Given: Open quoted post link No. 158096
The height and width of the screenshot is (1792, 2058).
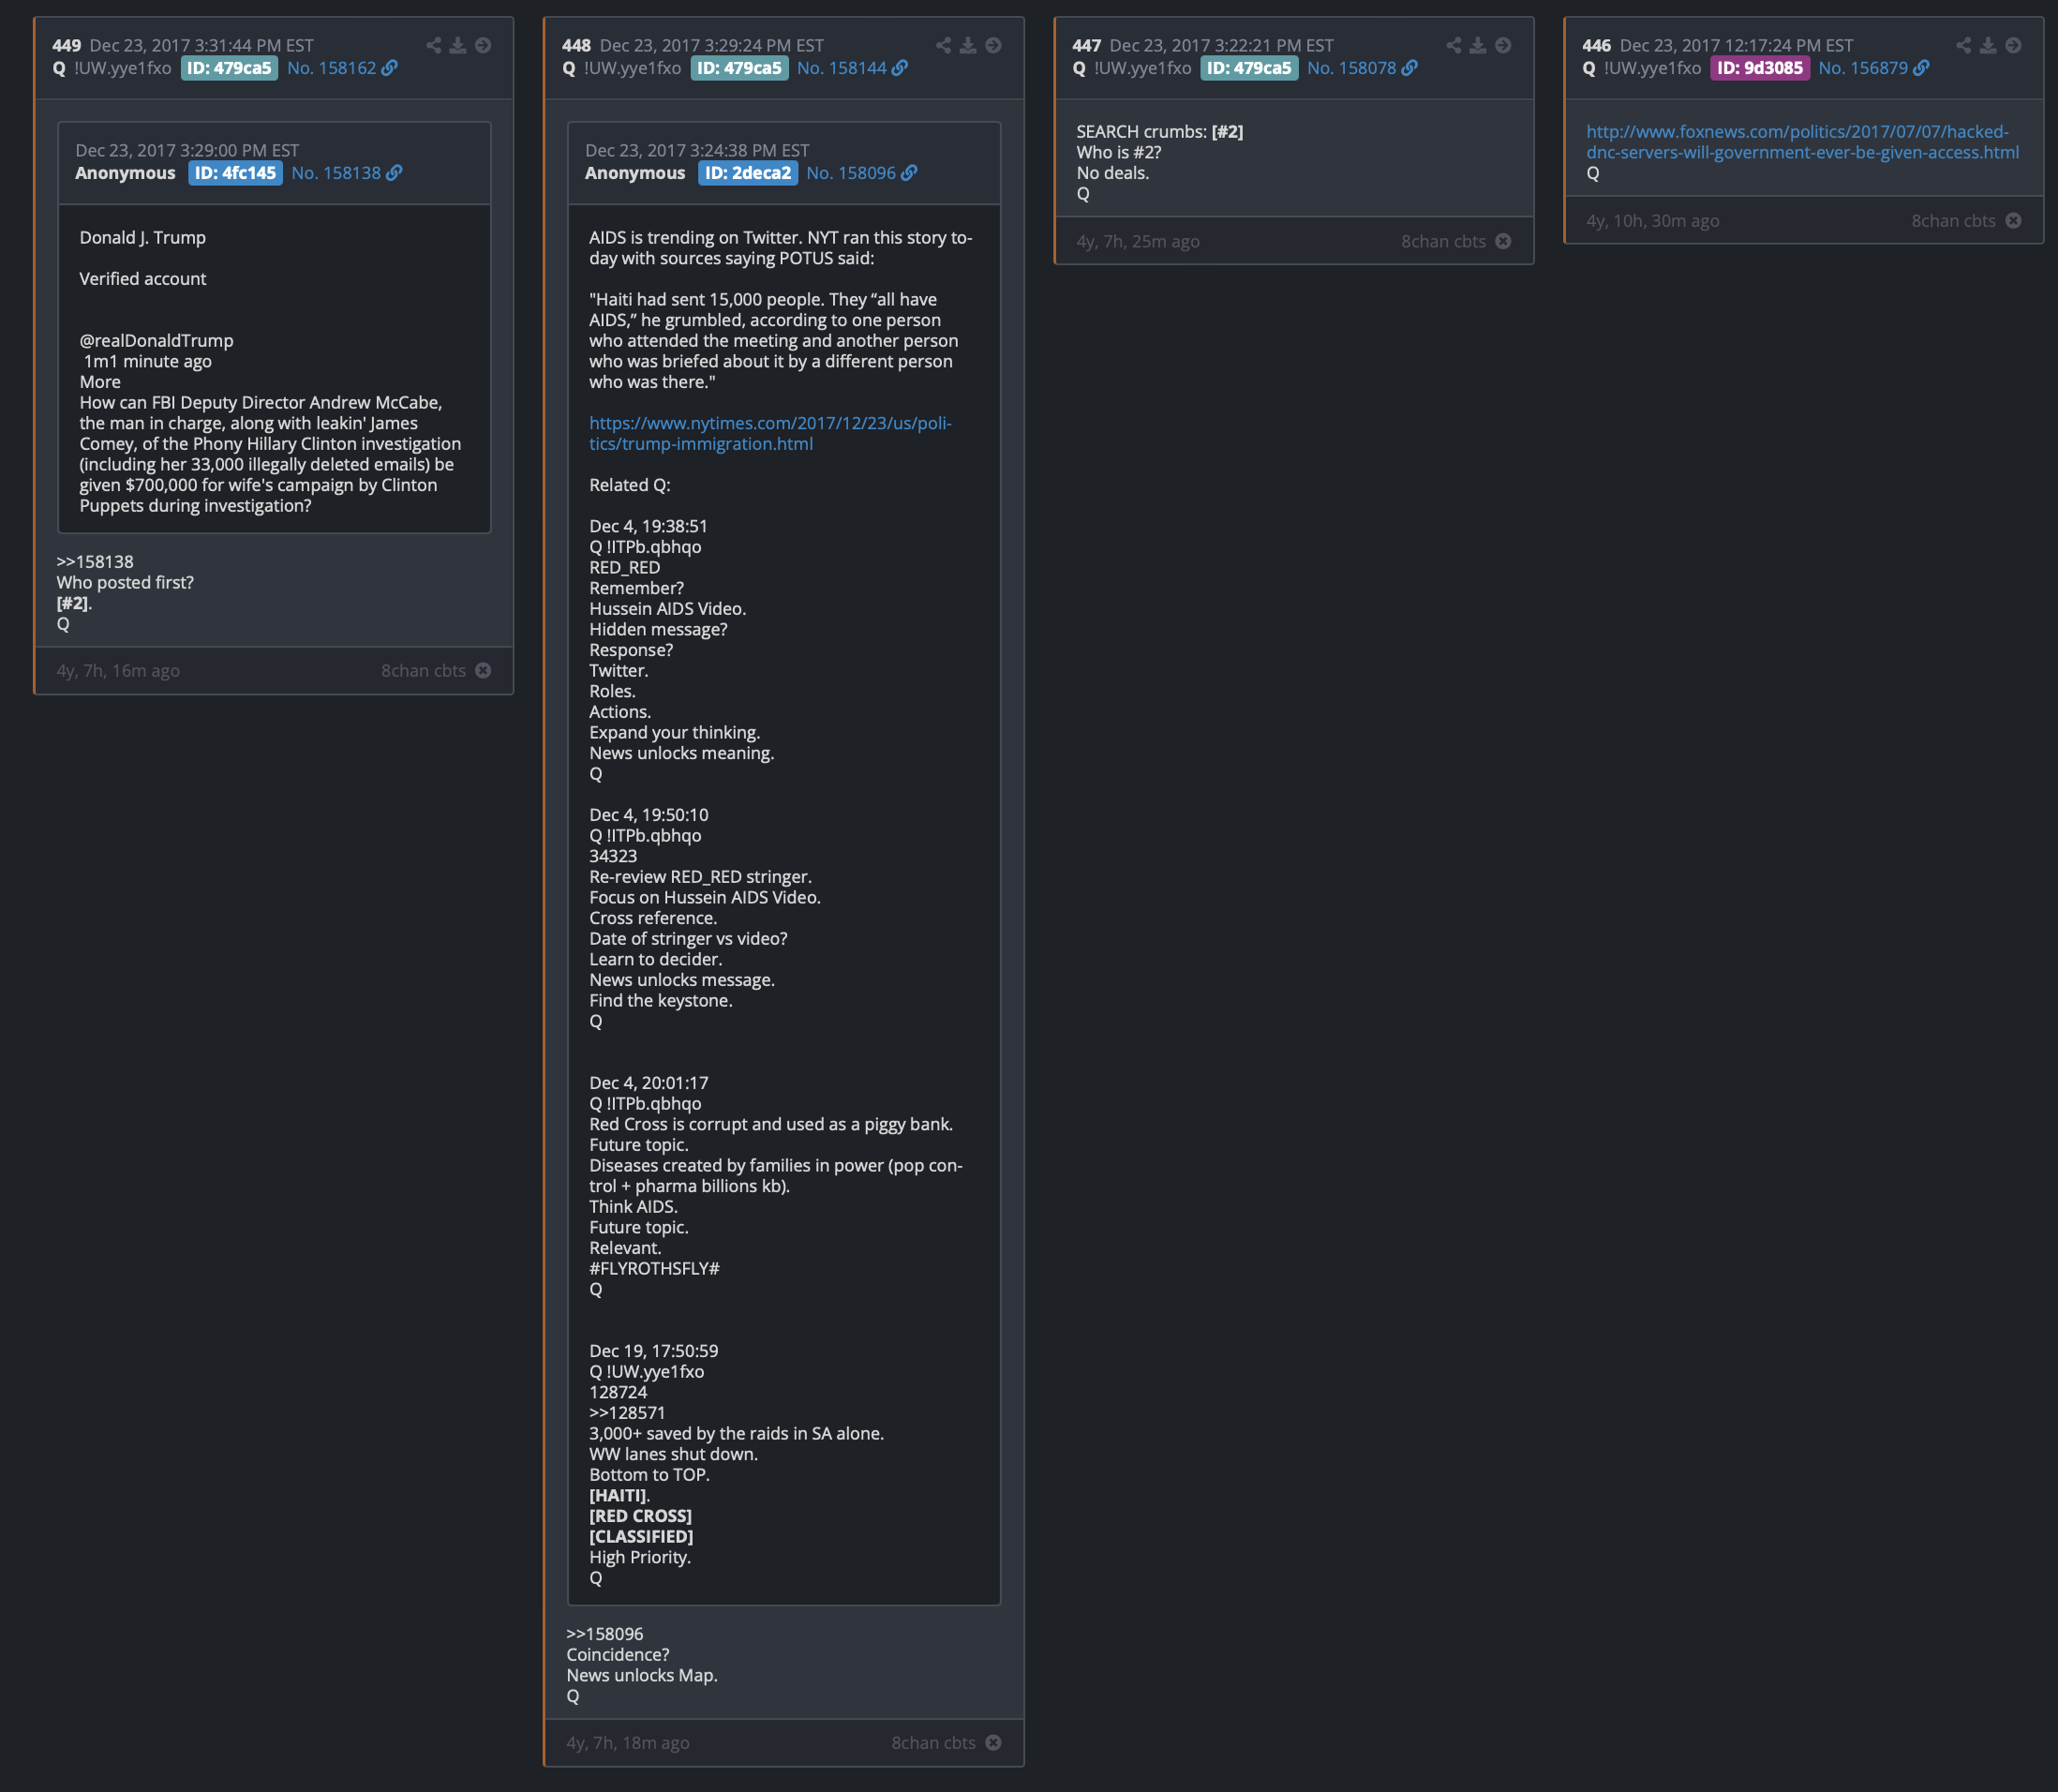Looking at the screenshot, I should click(851, 173).
